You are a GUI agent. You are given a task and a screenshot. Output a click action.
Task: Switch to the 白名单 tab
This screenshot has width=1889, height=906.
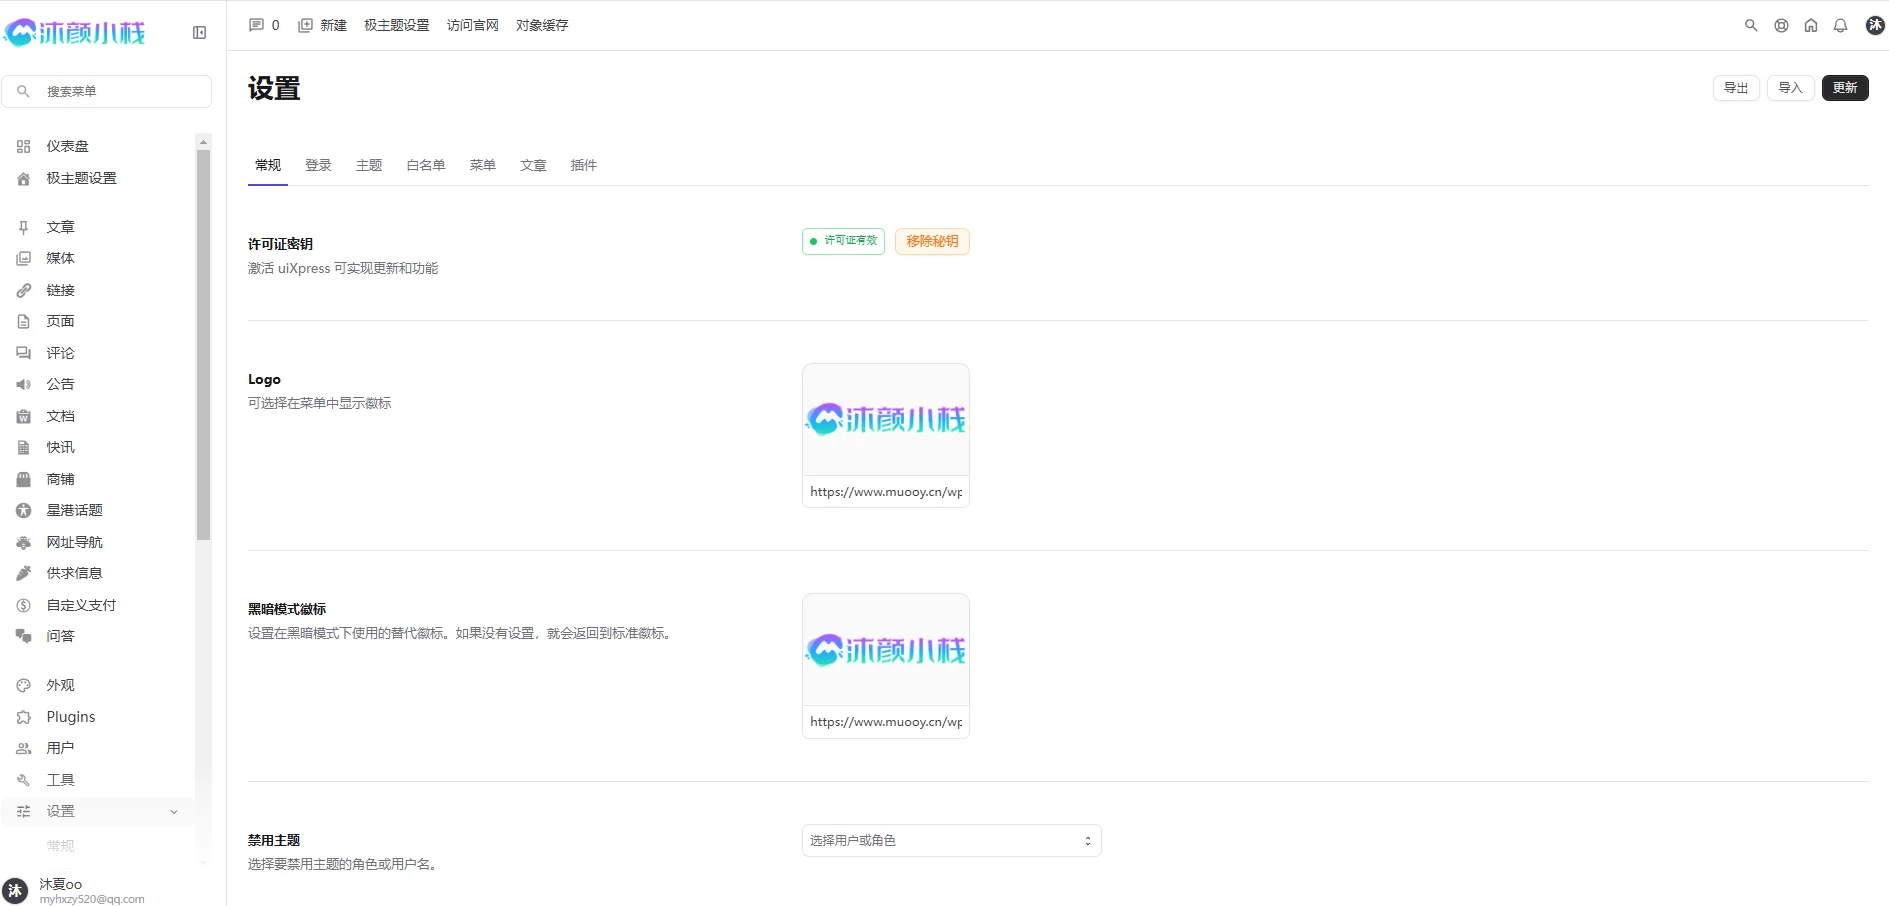425,165
